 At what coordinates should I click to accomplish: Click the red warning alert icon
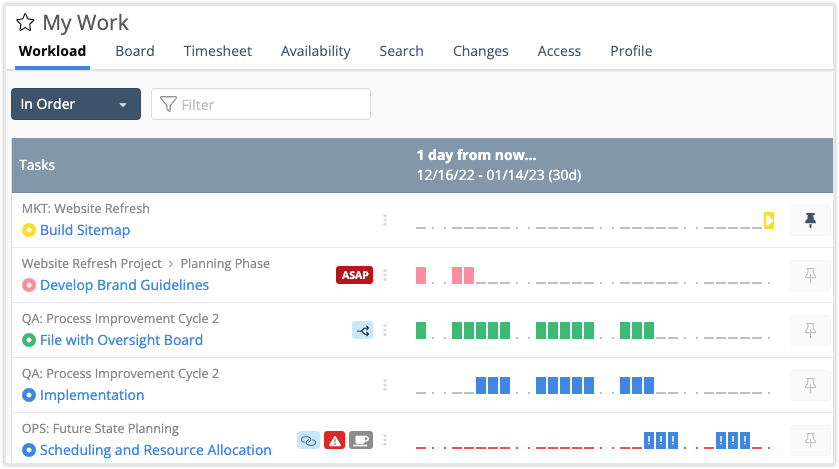point(335,440)
